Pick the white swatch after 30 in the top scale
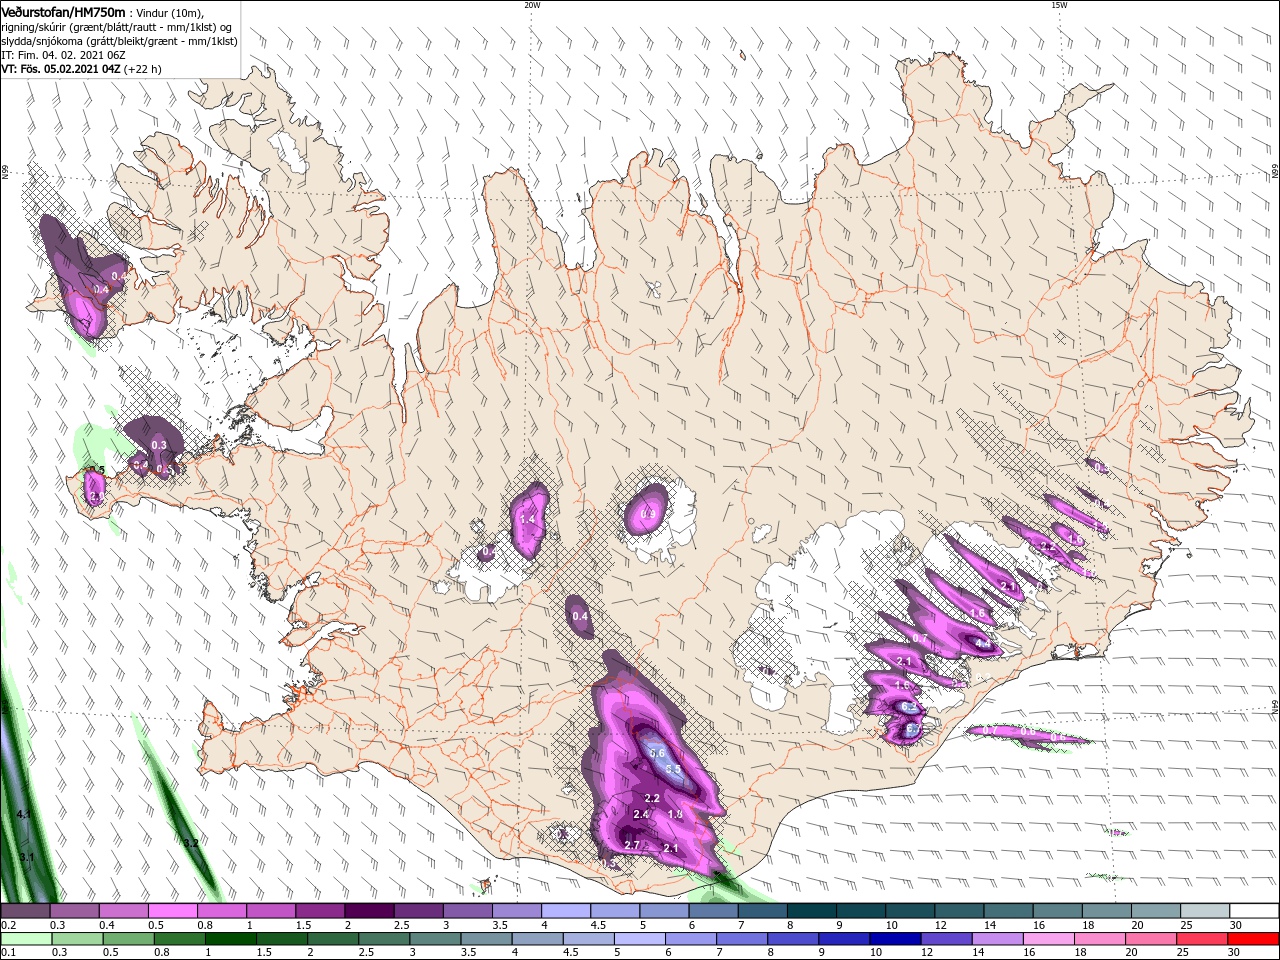This screenshot has height=960, width=1280. tap(1255, 911)
